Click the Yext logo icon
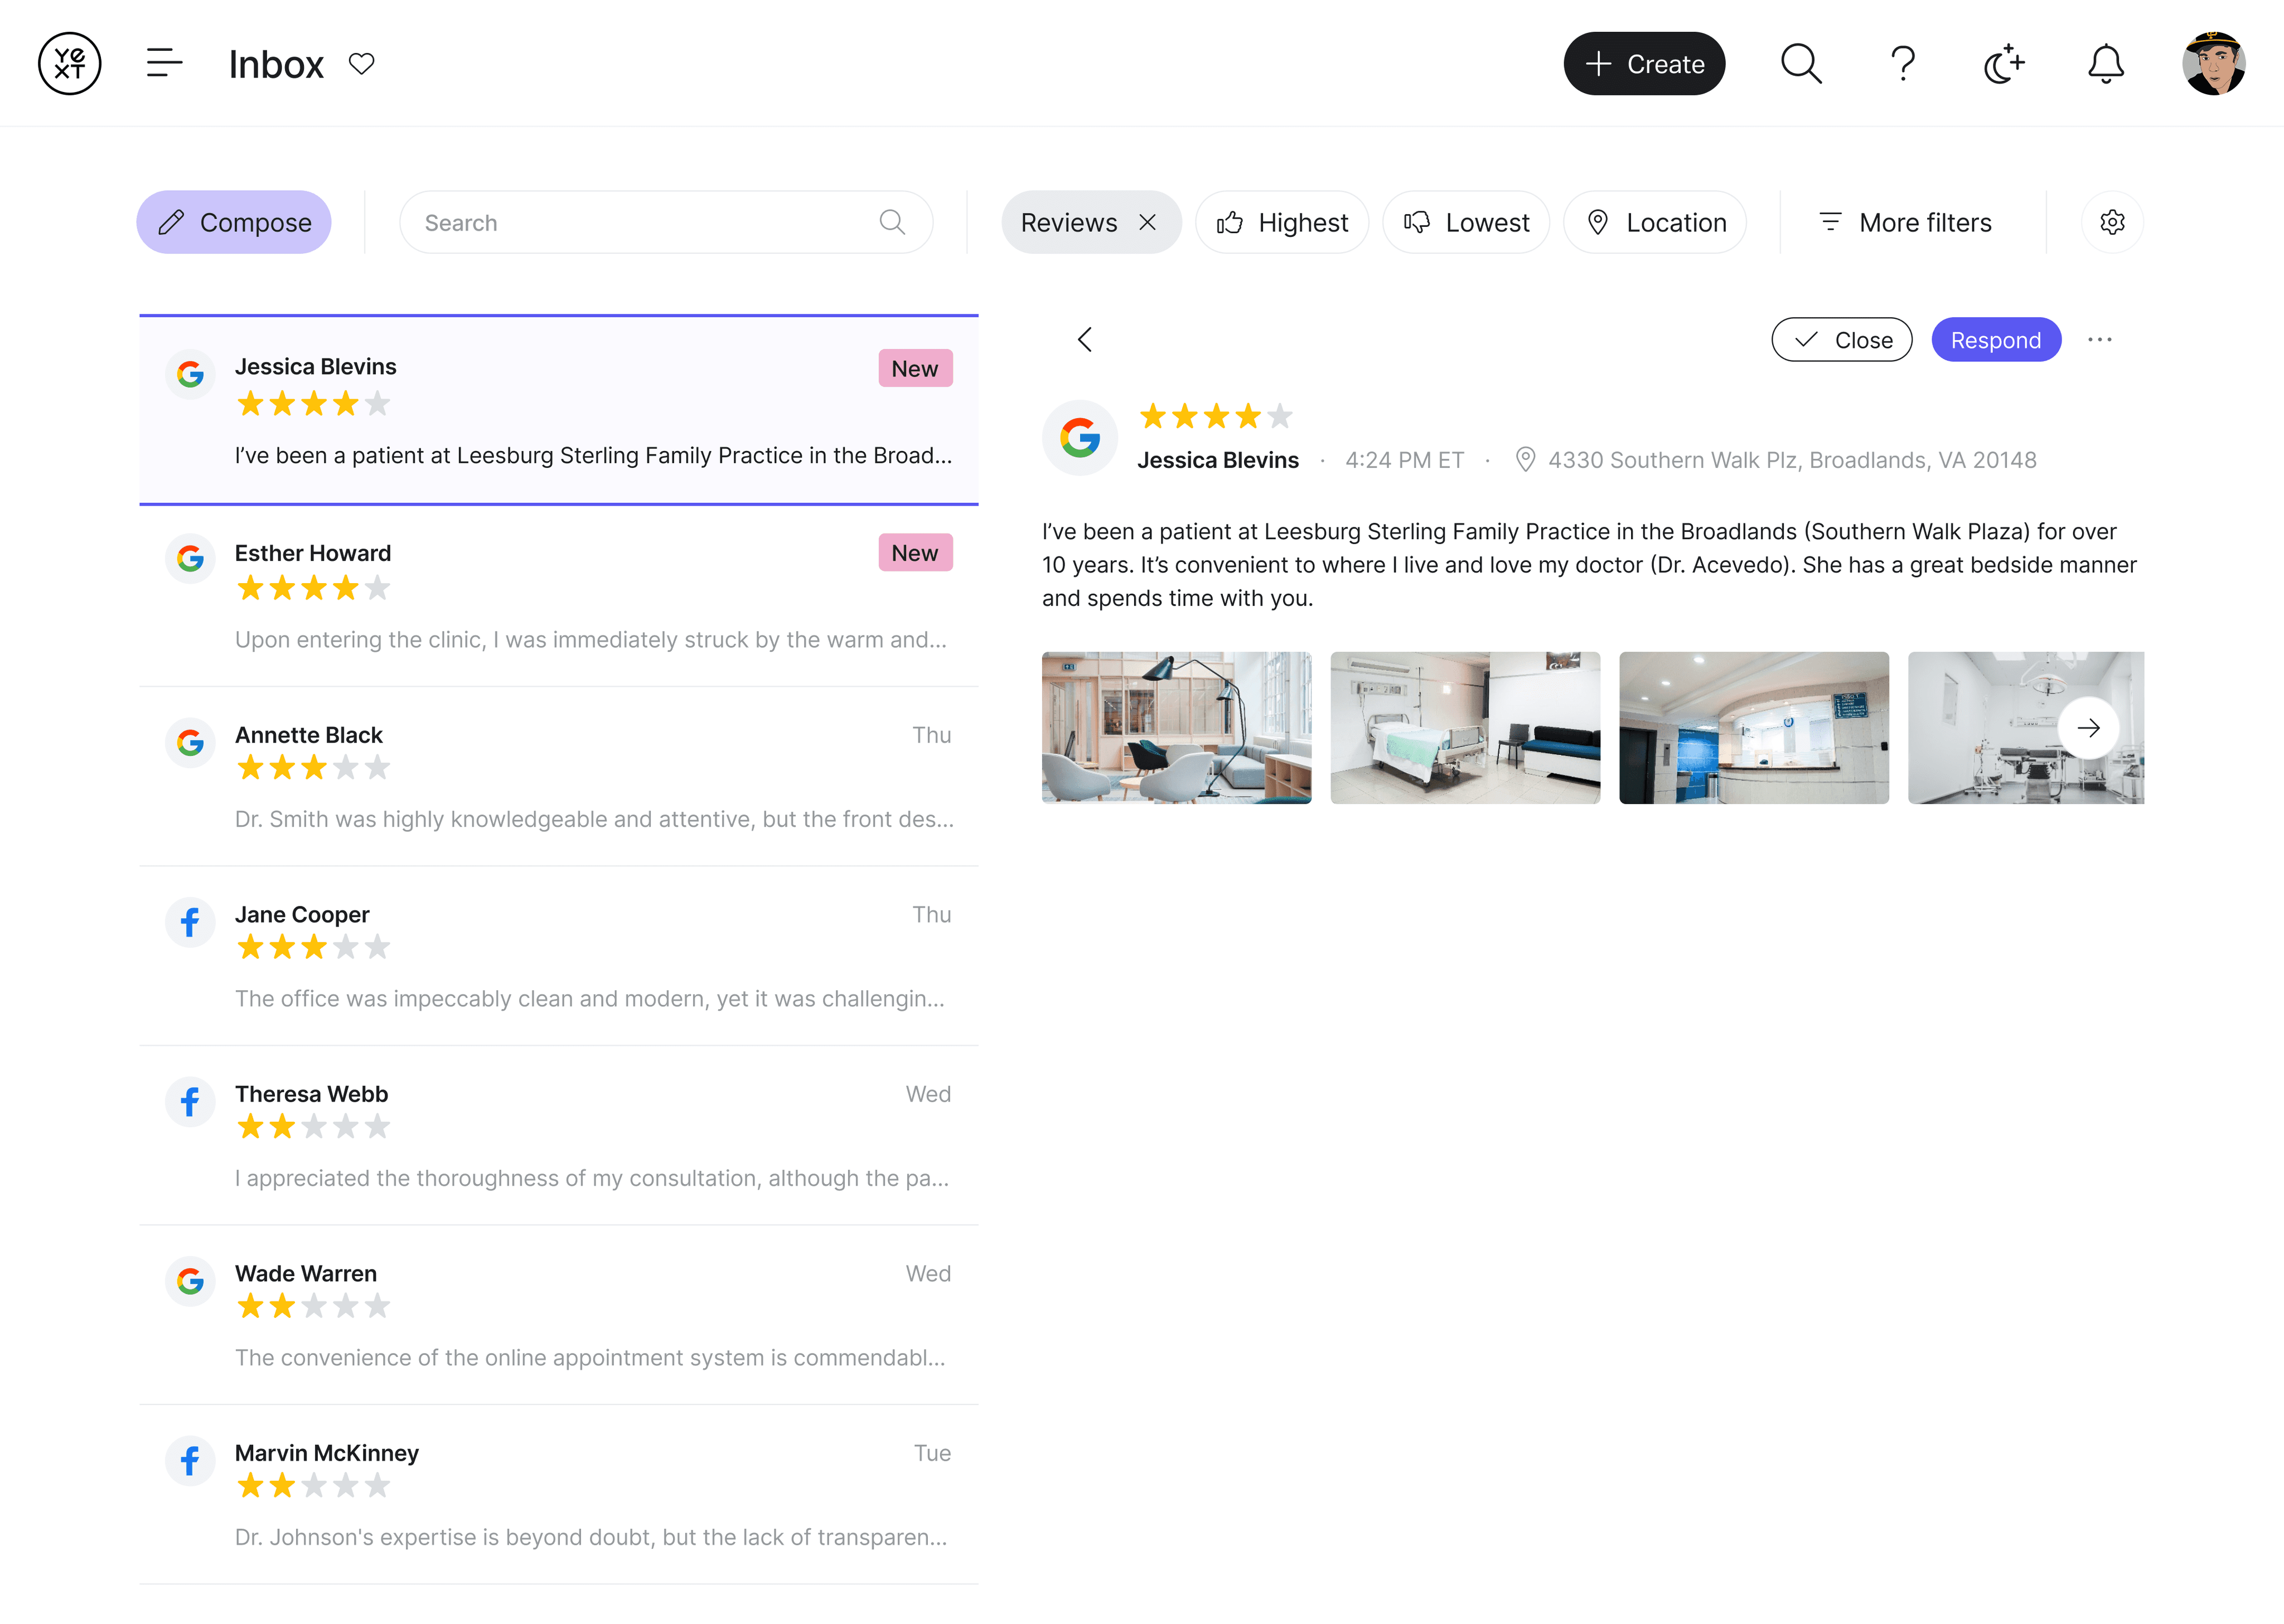This screenshot has width=2284, height=1624. click(69, 63)
